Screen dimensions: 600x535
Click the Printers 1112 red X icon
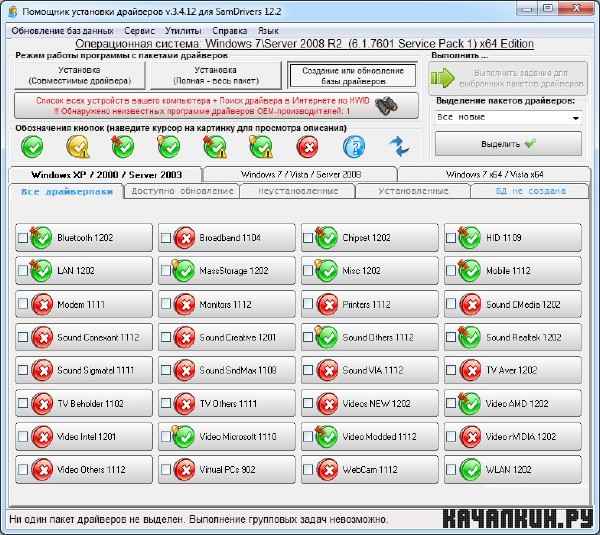[x=328, y=305]
